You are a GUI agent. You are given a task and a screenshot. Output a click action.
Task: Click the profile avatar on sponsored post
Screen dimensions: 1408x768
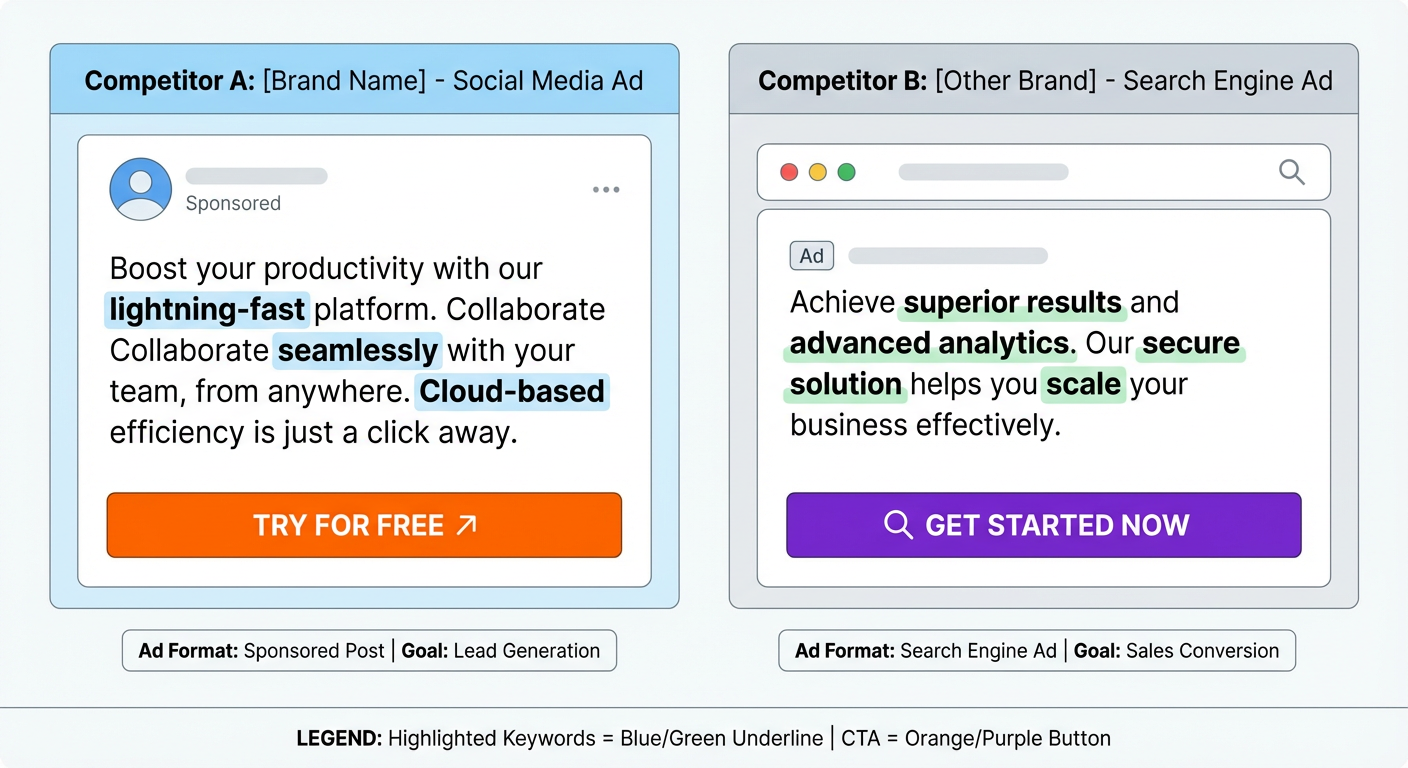pyautogui.click(x=140, y=189)
